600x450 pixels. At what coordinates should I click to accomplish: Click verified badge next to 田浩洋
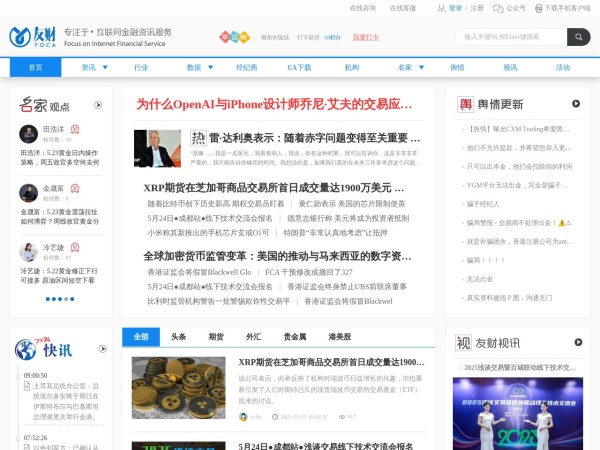[75, 129]
